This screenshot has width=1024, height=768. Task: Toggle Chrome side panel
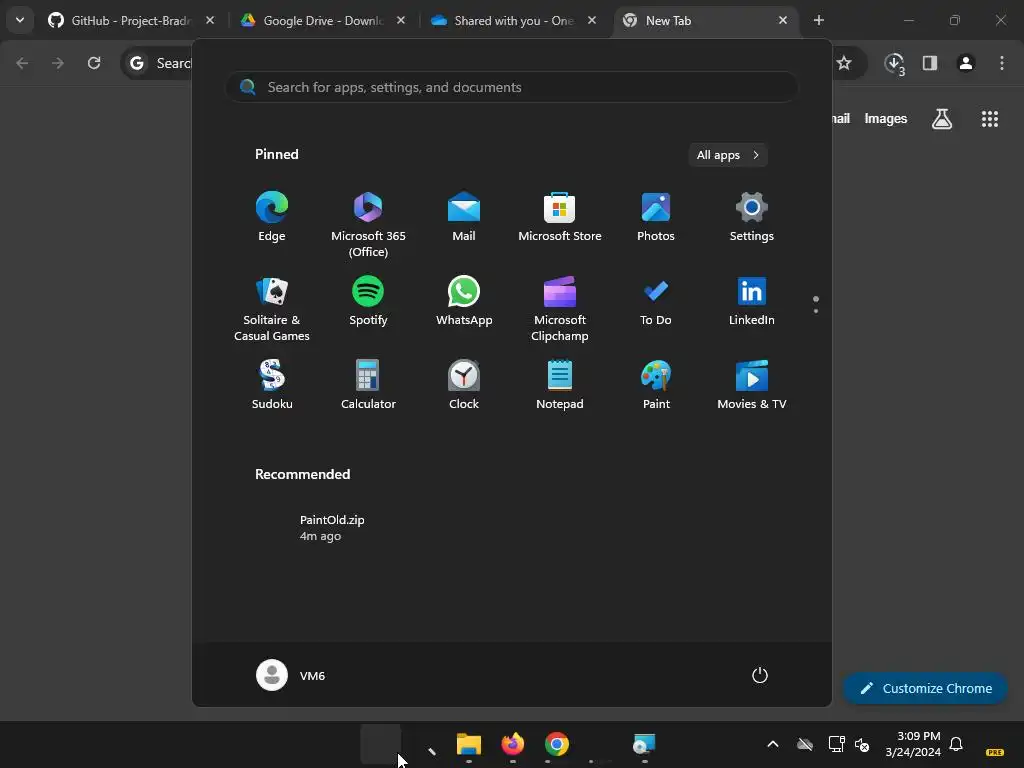point(929,63)
